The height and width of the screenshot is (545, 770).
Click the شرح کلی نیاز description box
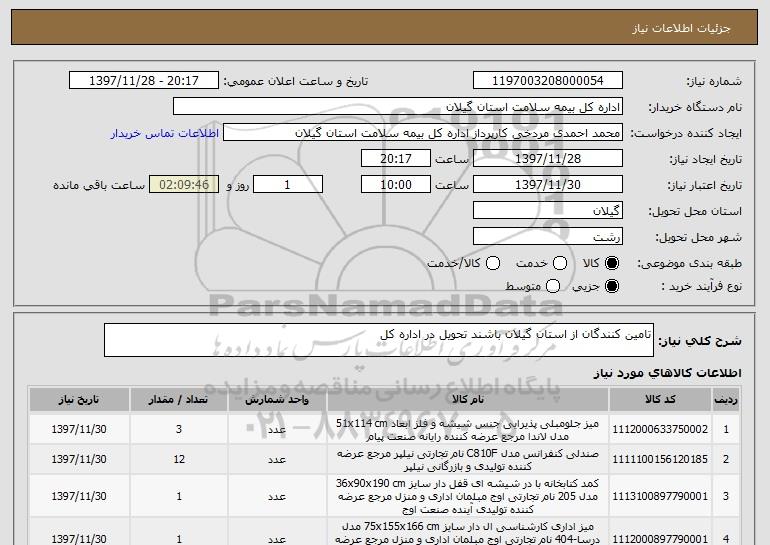(379, 340)
